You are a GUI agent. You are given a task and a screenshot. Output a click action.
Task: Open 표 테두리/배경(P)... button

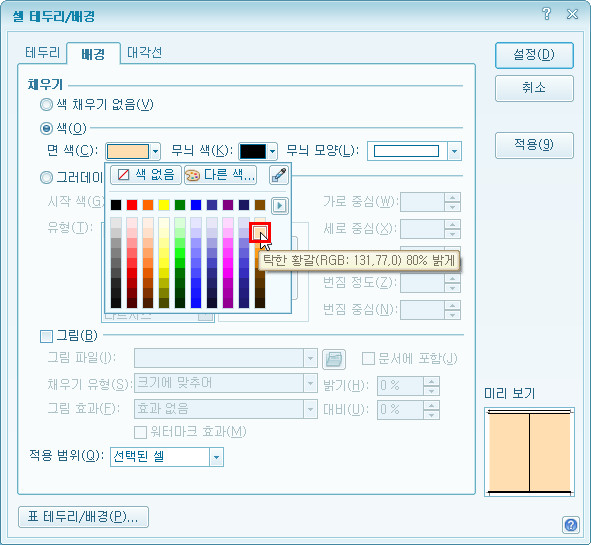83,517
